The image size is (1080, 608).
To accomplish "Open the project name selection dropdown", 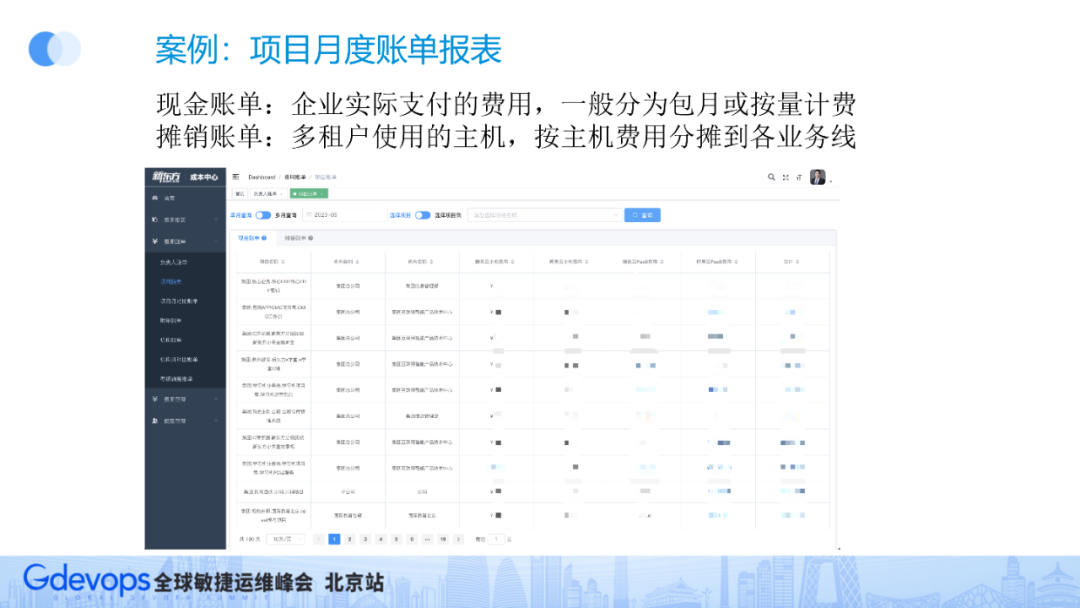I will (544, 216).
